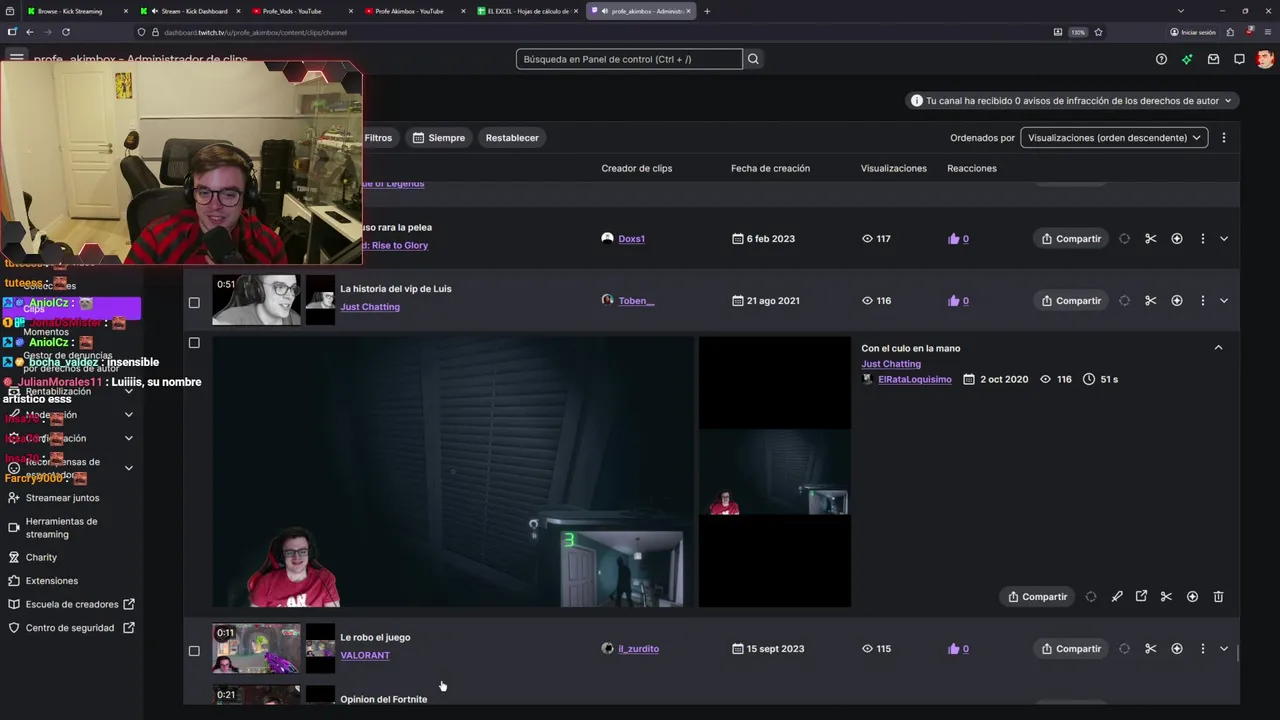The width and height of the screenshot is (1280, 720).
Task: Click Compartir button on Doxs1 row
Action: [x=1070, y=239]
